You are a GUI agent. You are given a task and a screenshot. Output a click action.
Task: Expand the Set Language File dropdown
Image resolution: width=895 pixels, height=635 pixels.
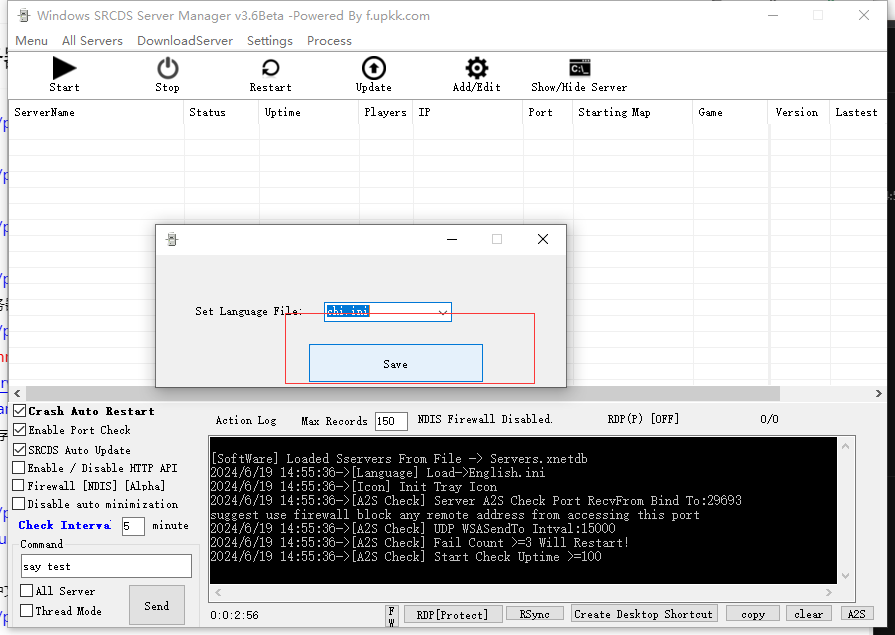[442, 312]
